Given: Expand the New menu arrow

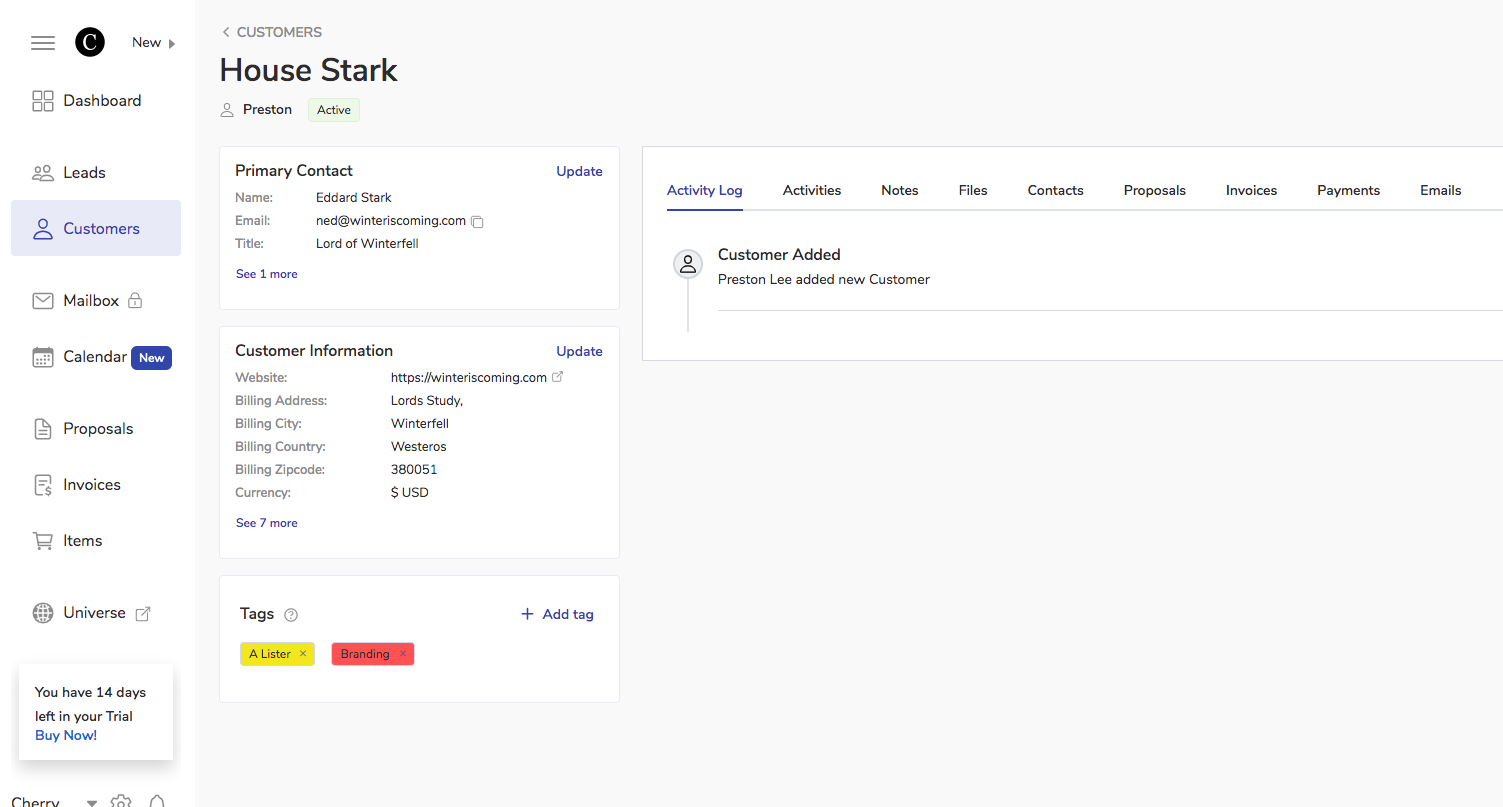Looking at the screenshot, I should tap(172, 43).
